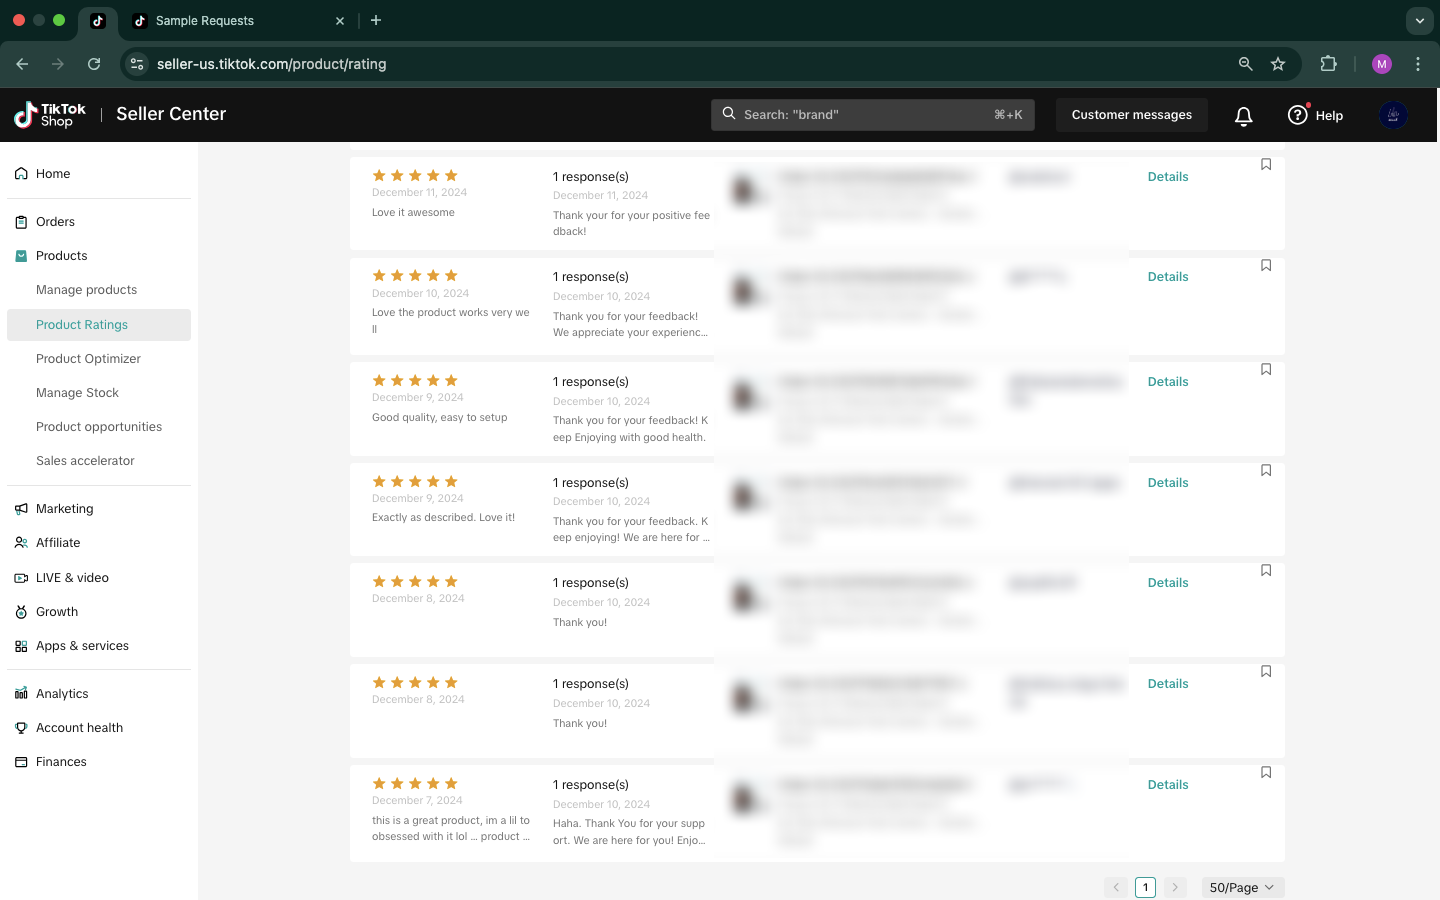Collapse the Products sidebar section
Screen dimensions: 1440x900
(x=61, y=256)
